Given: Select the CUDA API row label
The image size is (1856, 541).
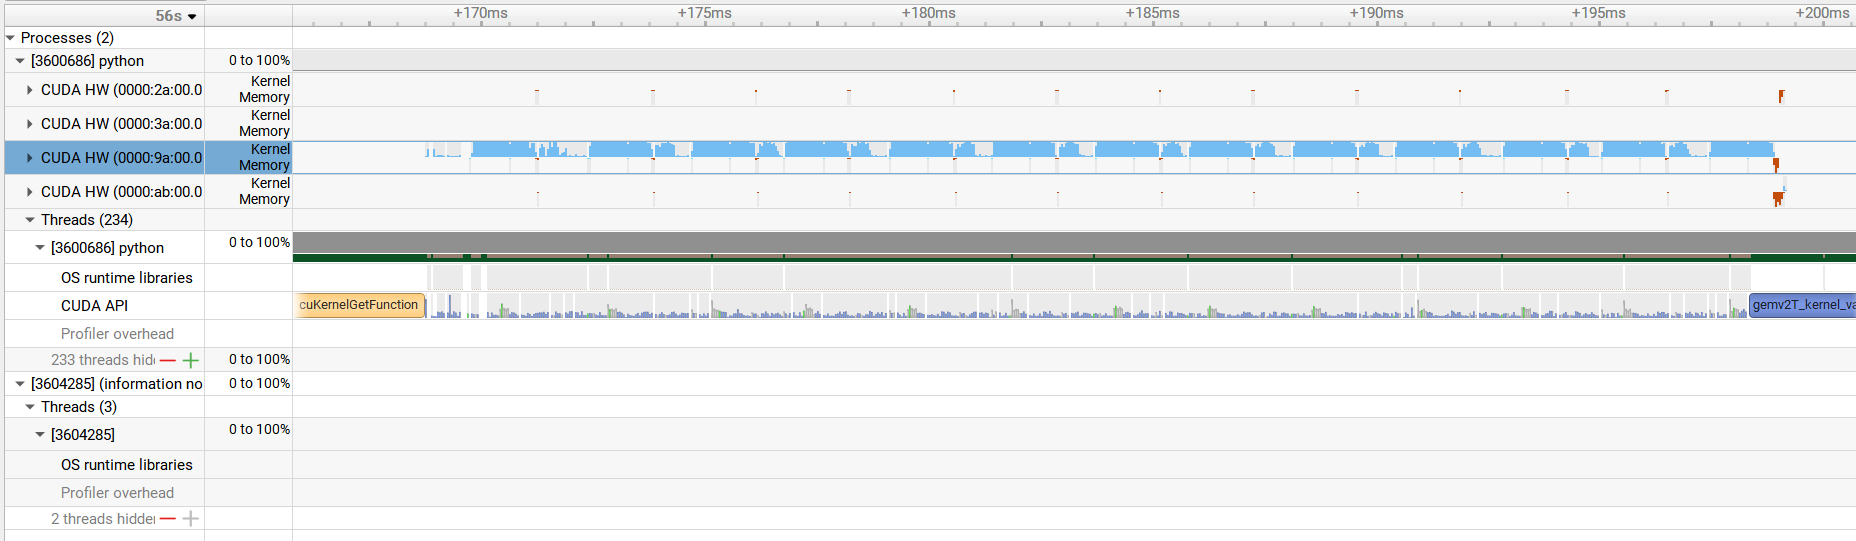Looking at the screenshot, I should (94, 306).
